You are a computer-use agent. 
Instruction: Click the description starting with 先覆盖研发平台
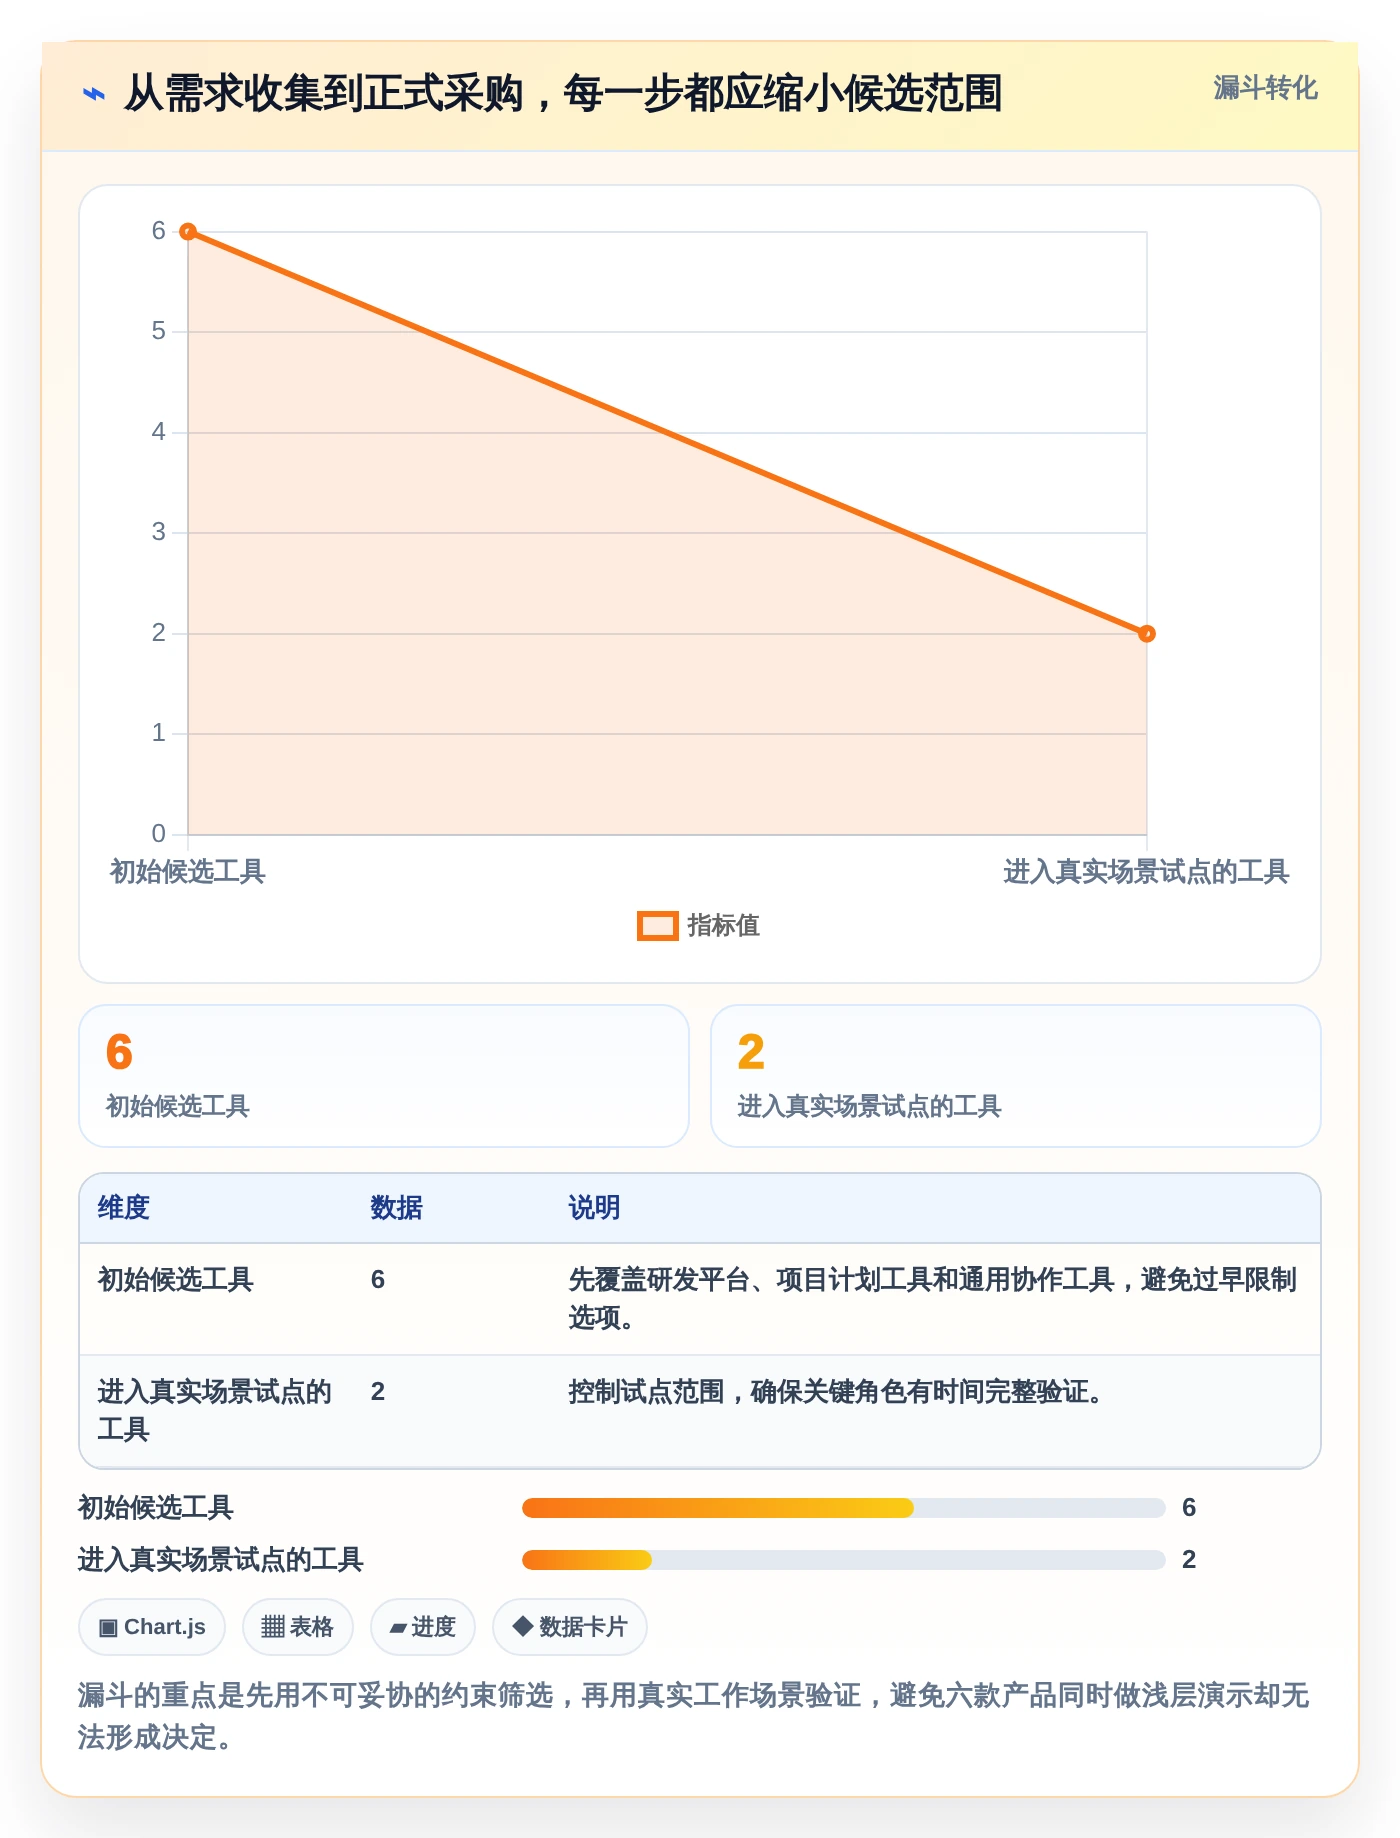coord(932,1299)
